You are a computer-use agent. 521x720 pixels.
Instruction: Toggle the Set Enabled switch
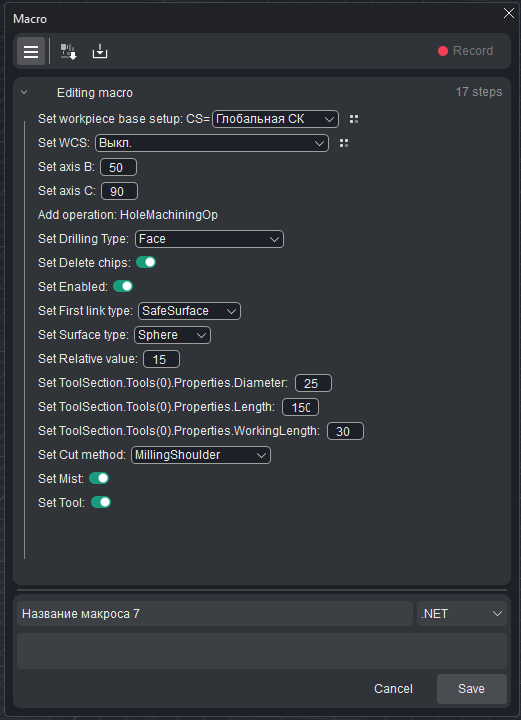[123, 286]
